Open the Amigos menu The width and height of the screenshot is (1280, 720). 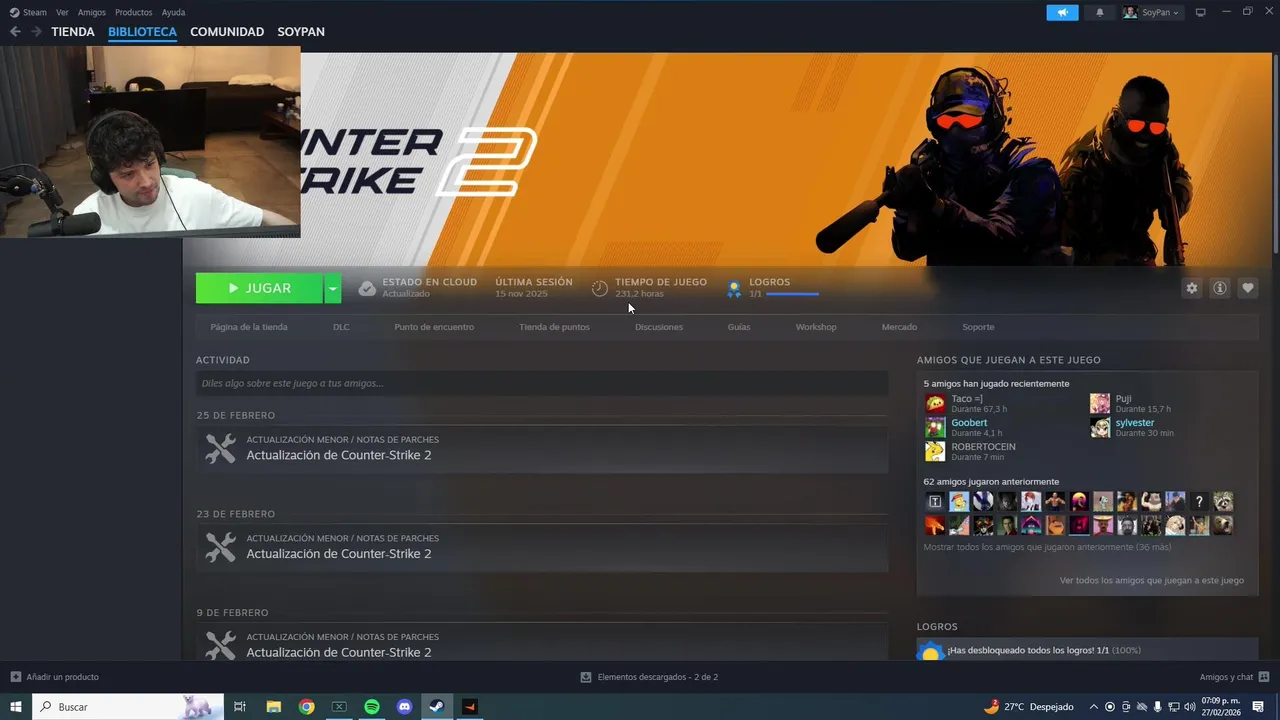[92, 12]
